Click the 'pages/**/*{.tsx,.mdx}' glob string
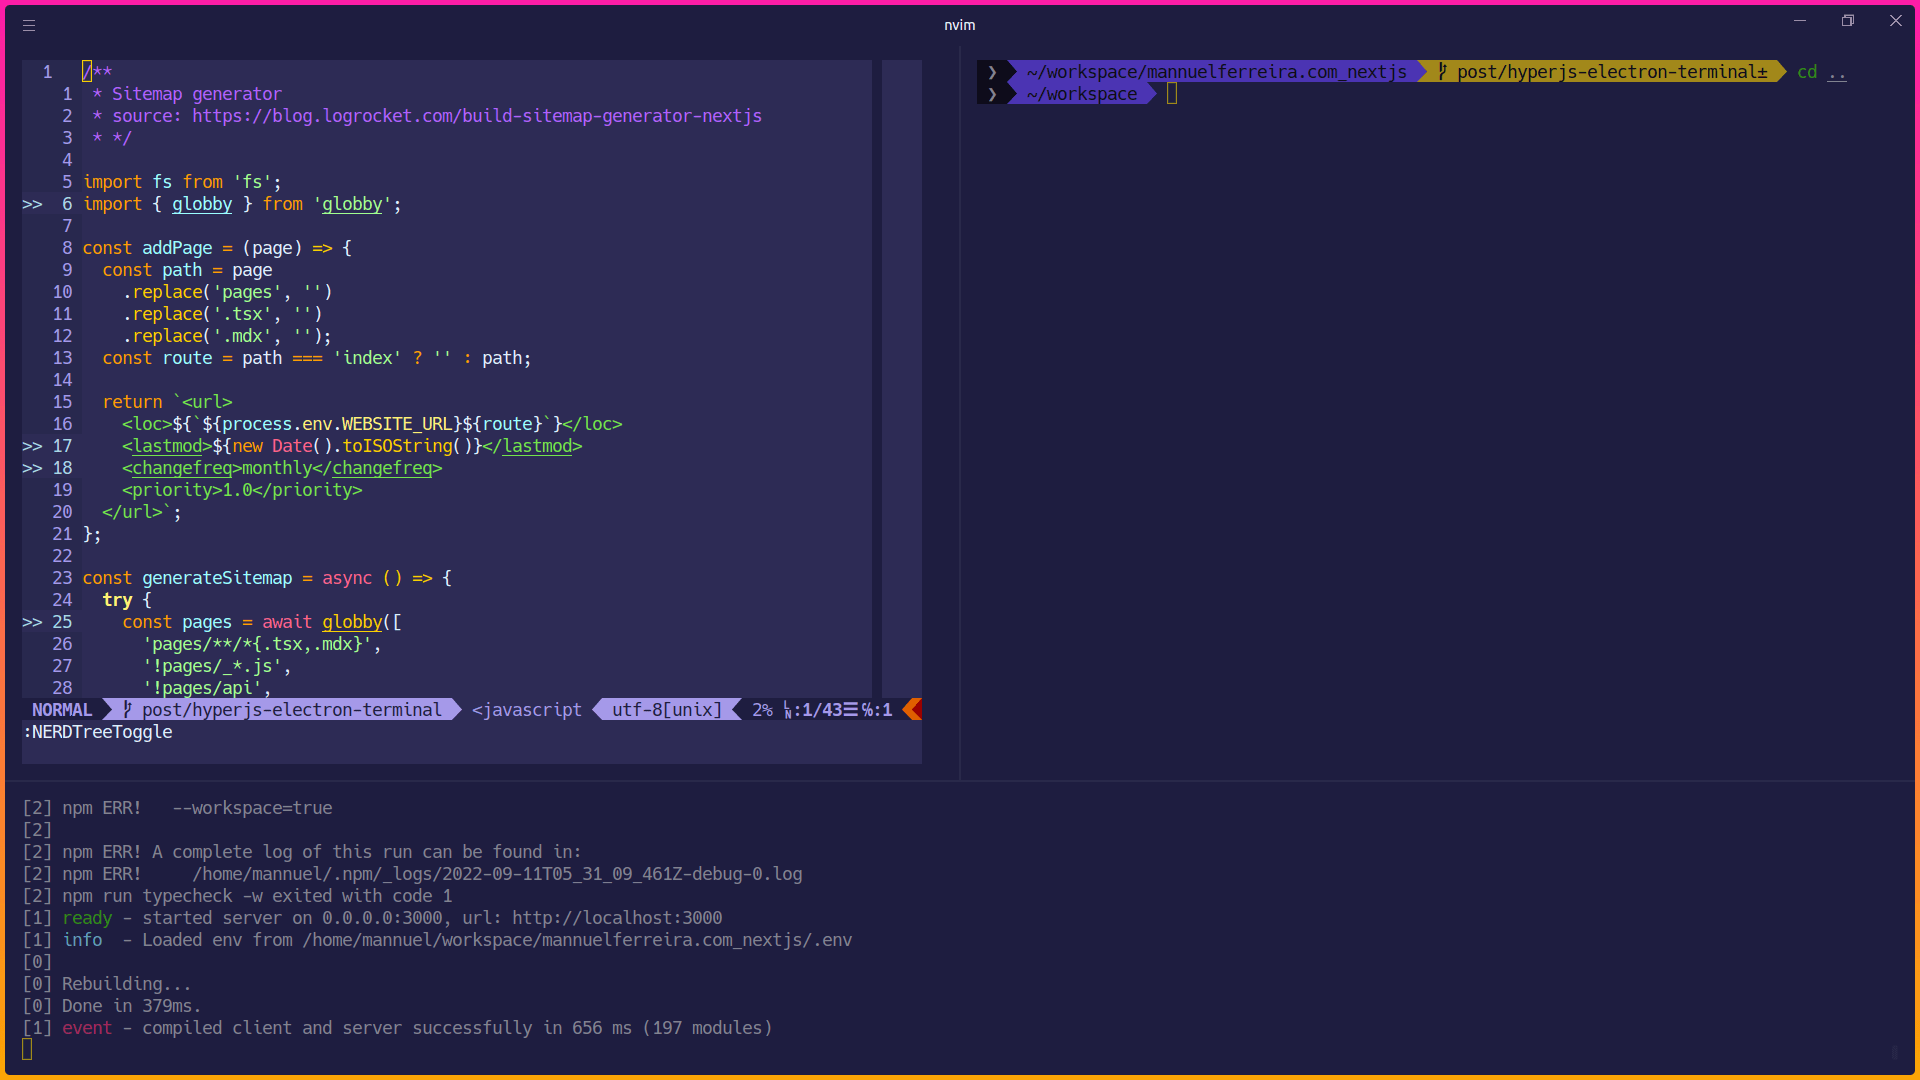This screenshot has width=1920, height=1080. tap(257, 644)
